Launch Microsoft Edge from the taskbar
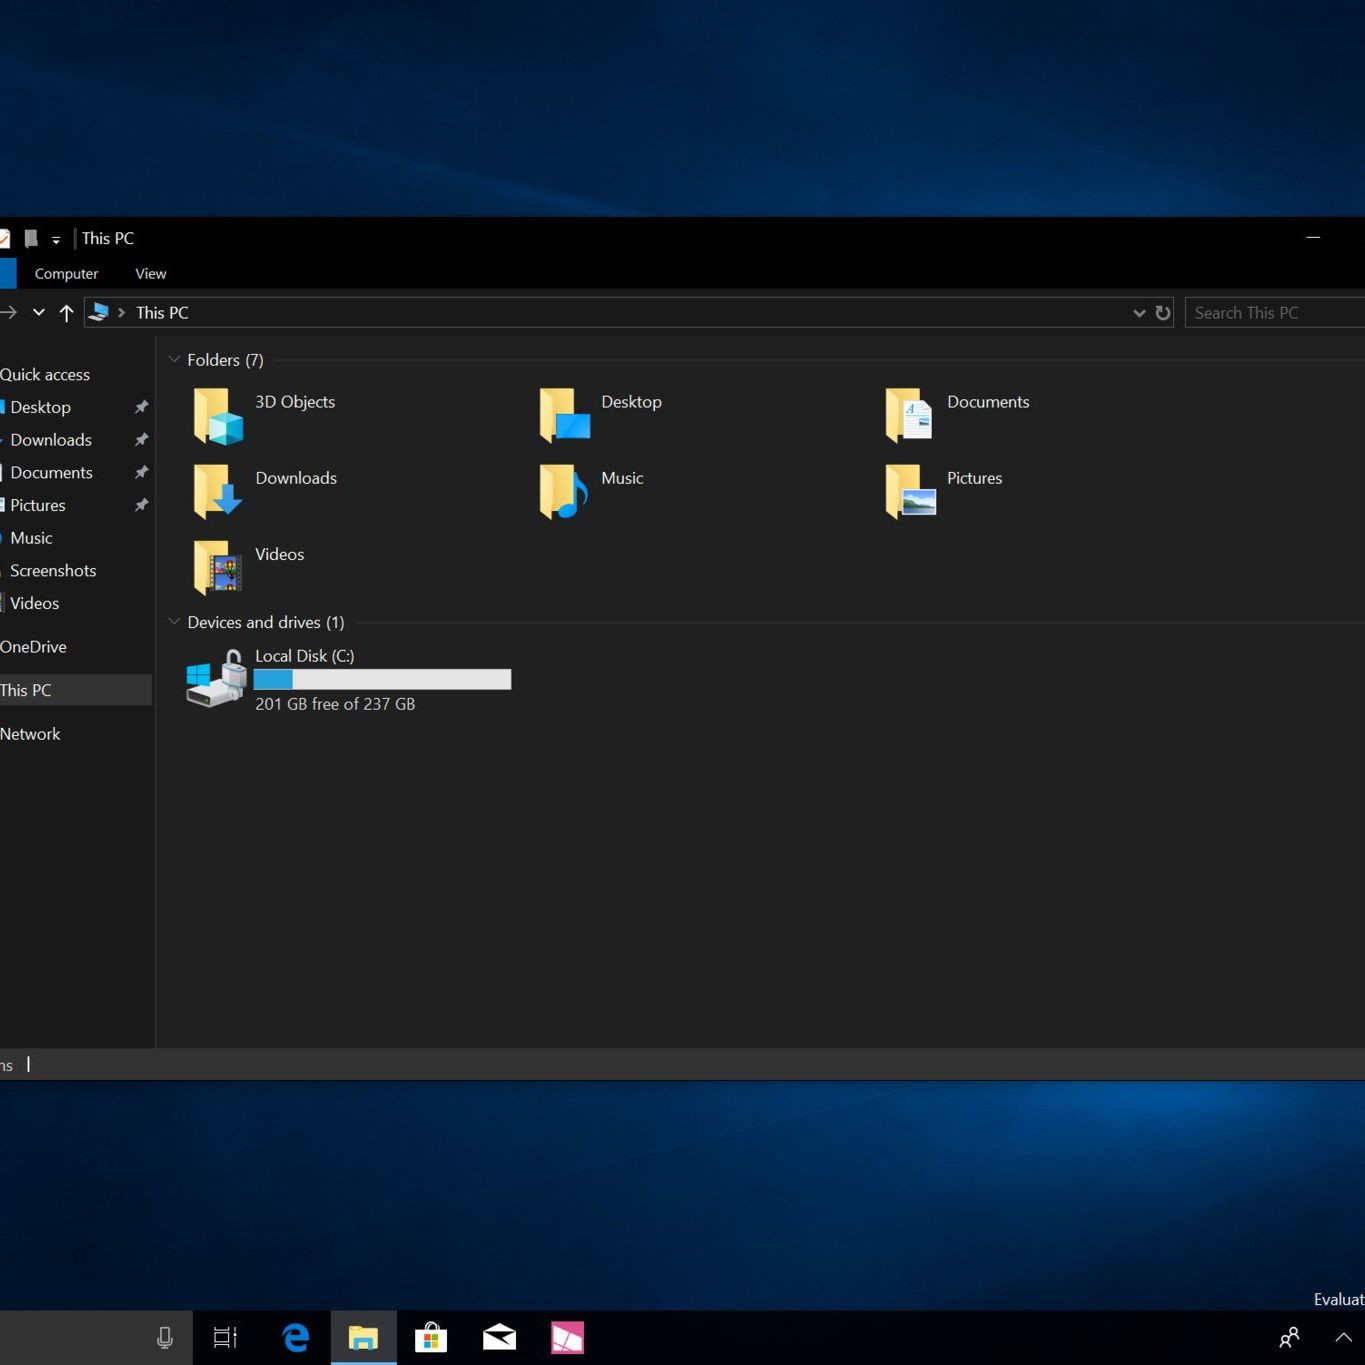The width and height of the screenshot is (1365, 1365). (x=296, y=1337)
